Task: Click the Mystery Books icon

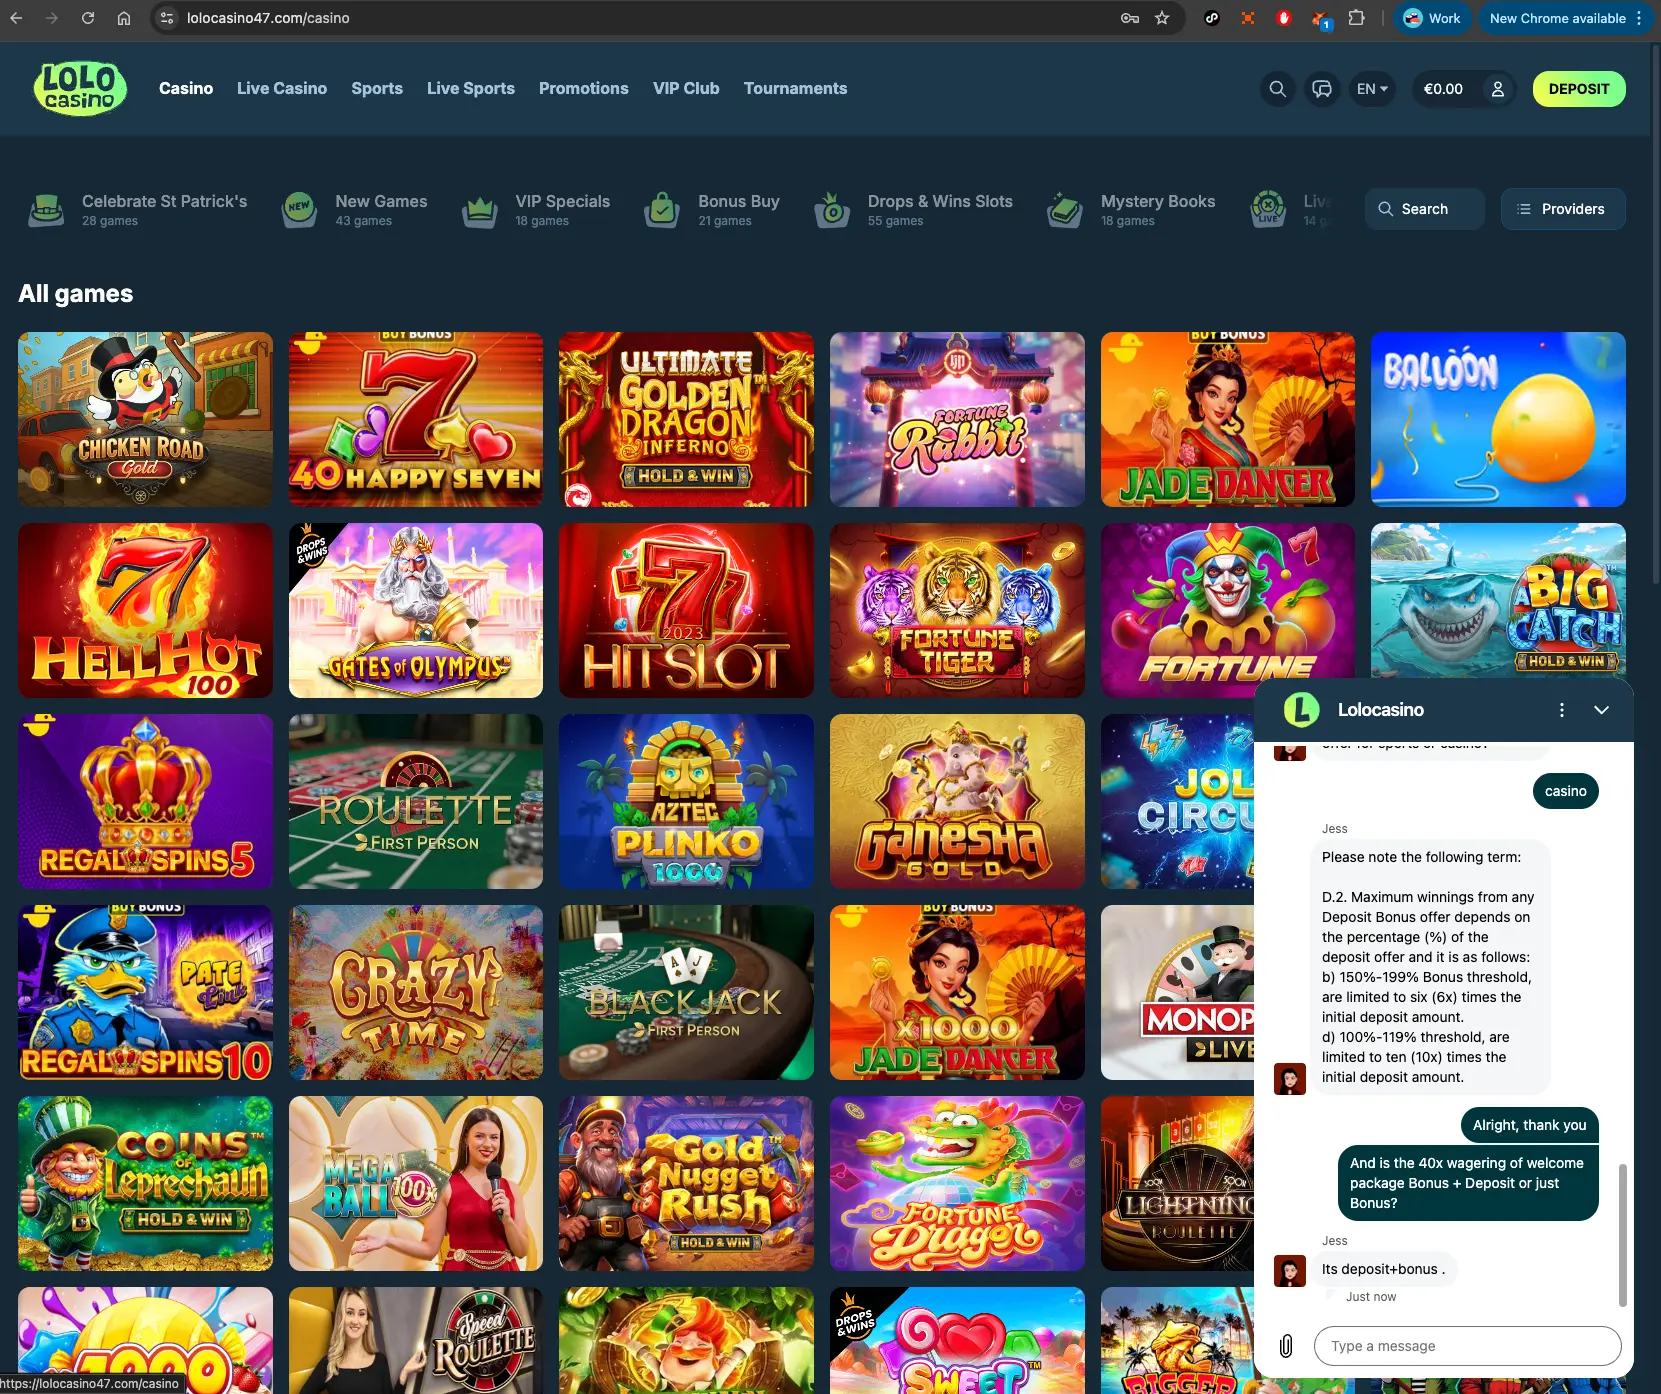Action: 1065,209
